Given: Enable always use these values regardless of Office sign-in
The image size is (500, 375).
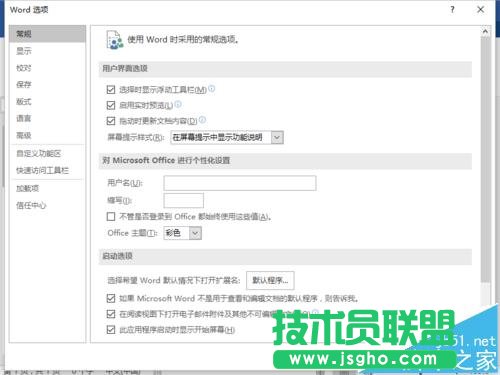Looking at the screenshot, I should [111, 217].
